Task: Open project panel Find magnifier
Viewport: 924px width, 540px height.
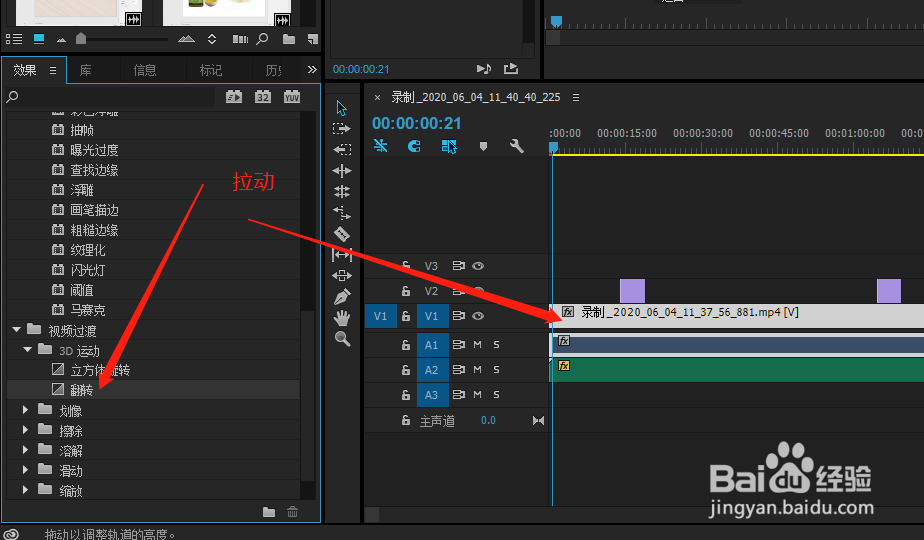Action: 263,39
